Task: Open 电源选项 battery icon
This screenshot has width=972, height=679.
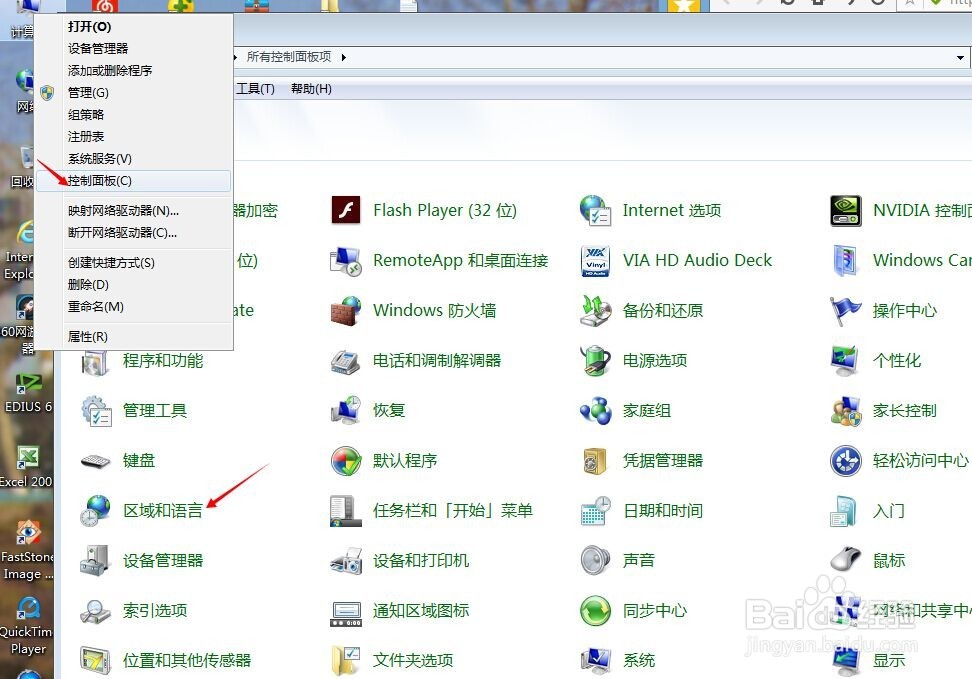Action: pyautogui.click(x=595, y=361)
